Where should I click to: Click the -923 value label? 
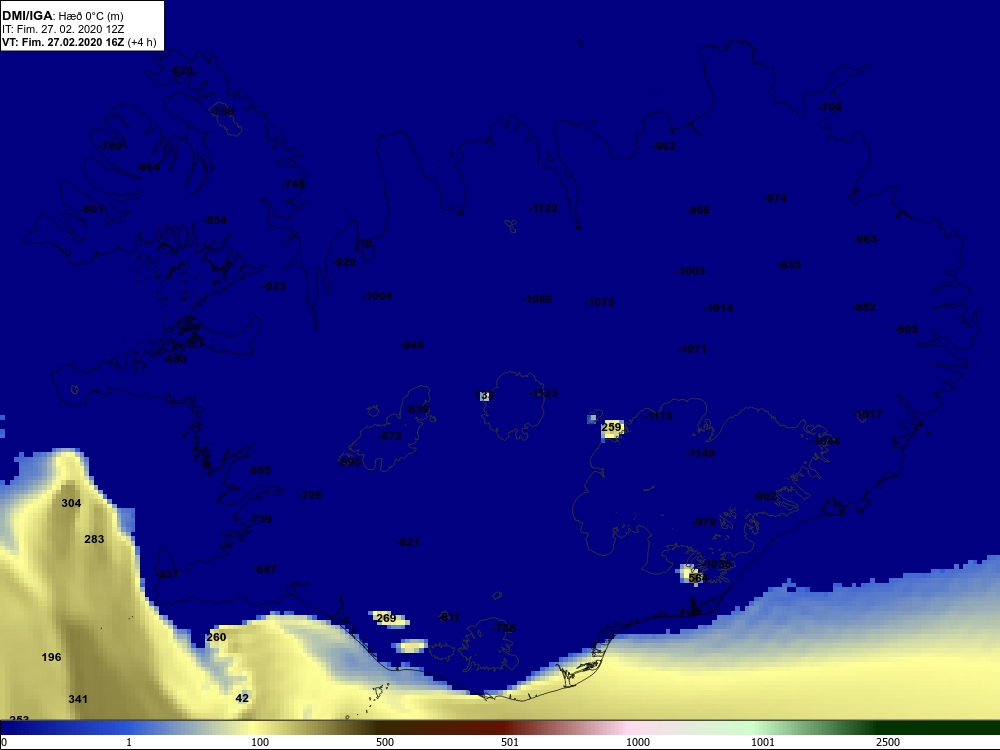275,286
